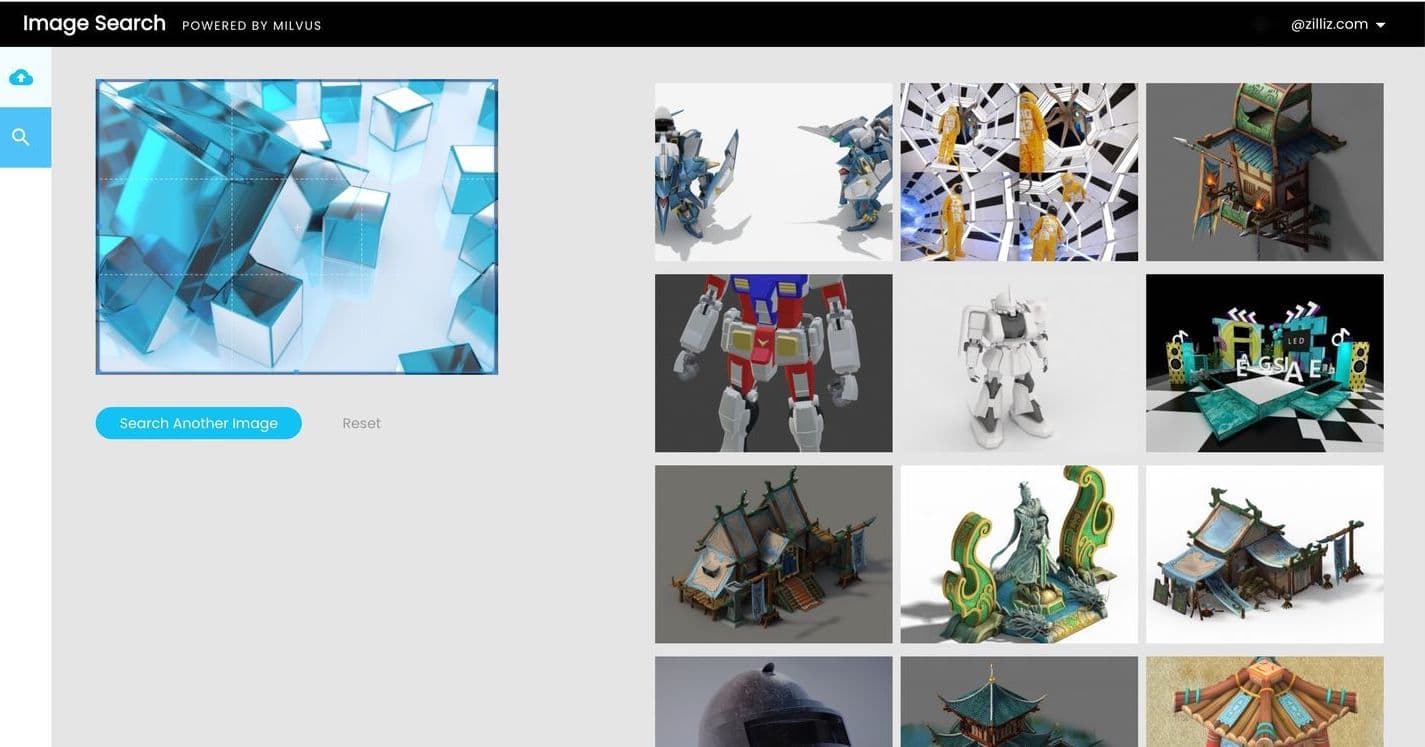Open the dark helmet result at the bottom
Screen dimensions: 1425x747
tap(773, 701)
